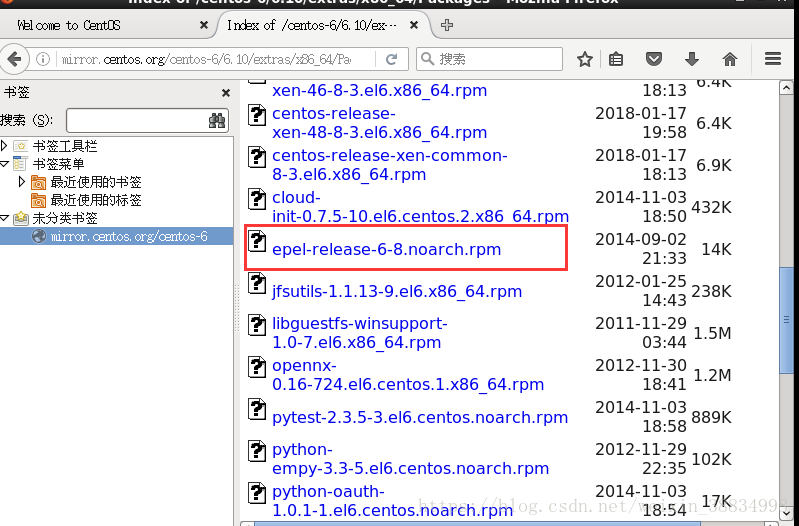Click the file icon beside centos-release xen-48
This screenshot has width=799, height=526.
[x=257, y=115]
